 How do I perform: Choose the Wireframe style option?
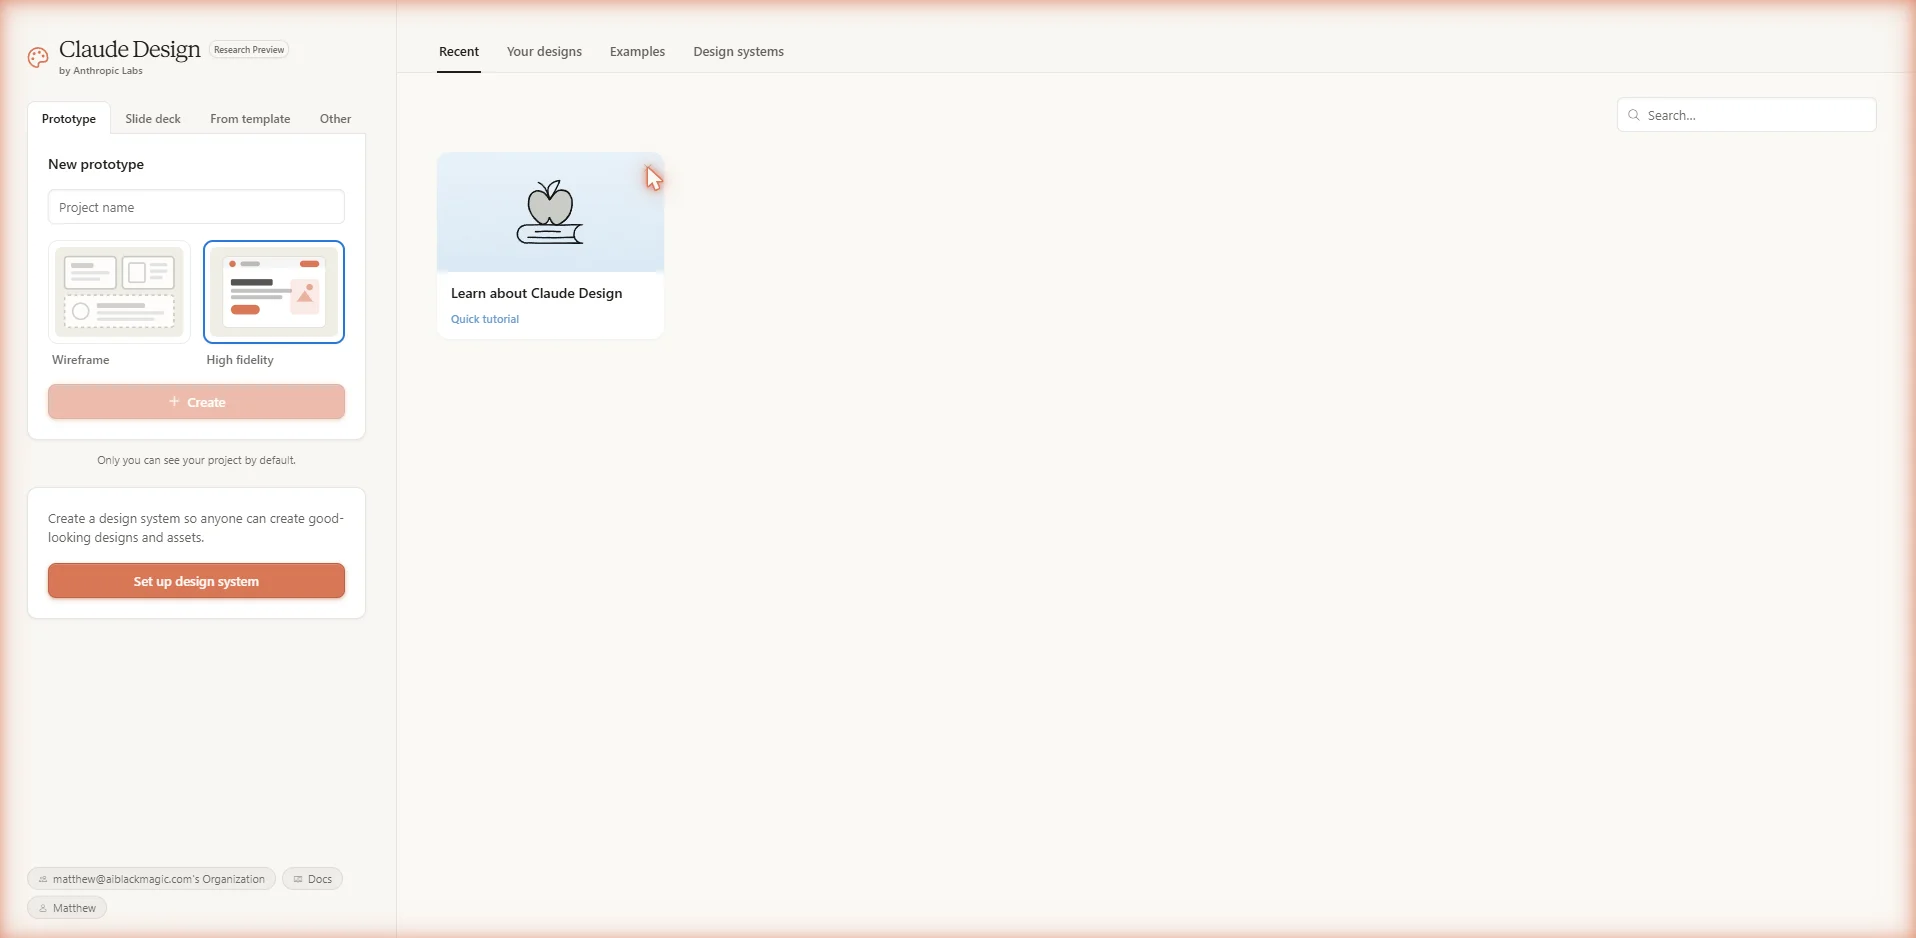pyautogui.click(x=119, y=291)
